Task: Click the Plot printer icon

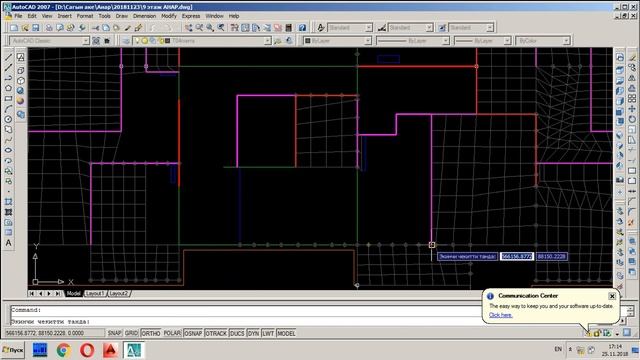Action: click(49, 28)
